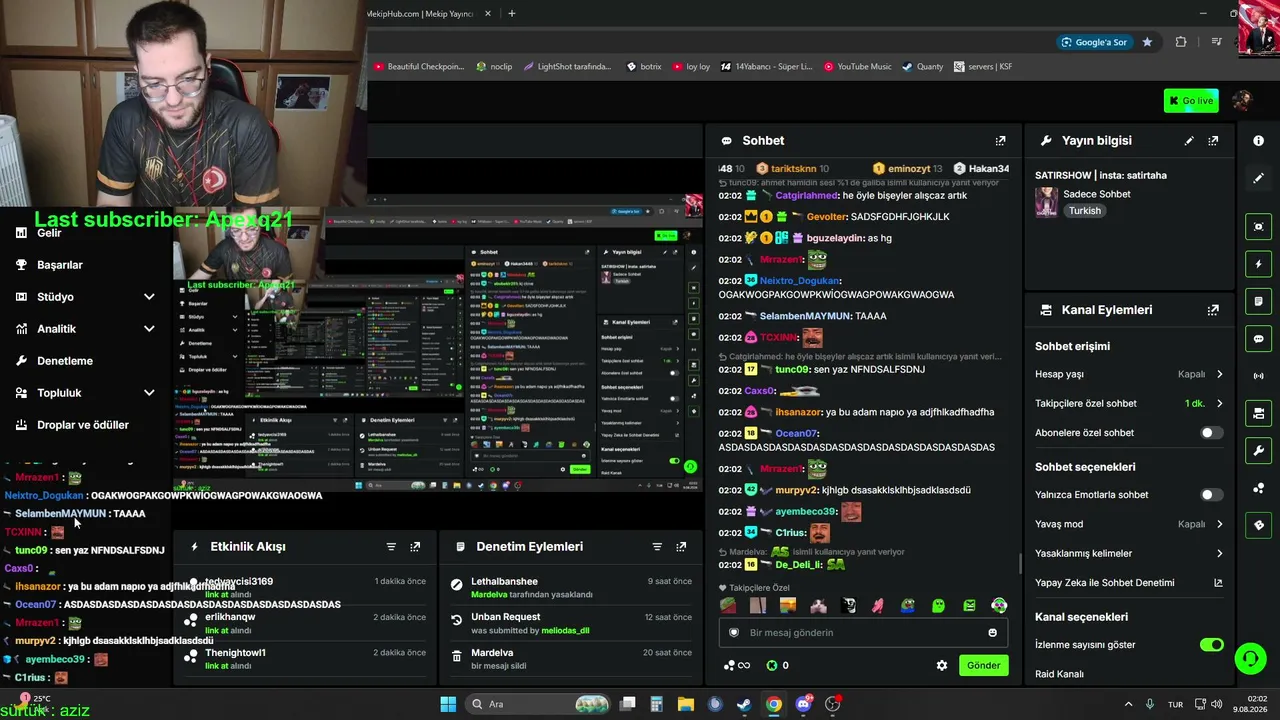Open Yasaklanmış kelimeler settings
Screen dimensions: 1280x720
click(x=1129, y=553)
